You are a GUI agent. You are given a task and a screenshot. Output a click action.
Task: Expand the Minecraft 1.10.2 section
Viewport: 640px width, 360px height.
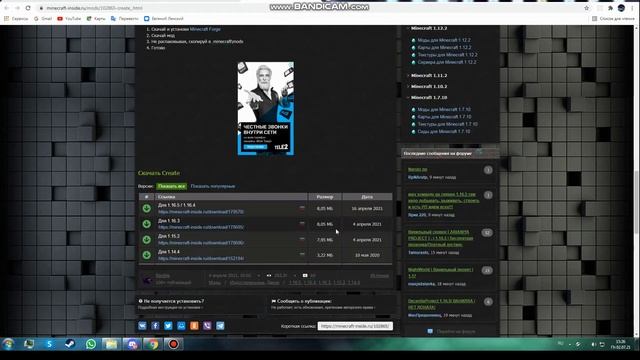[x=429, y=87]
